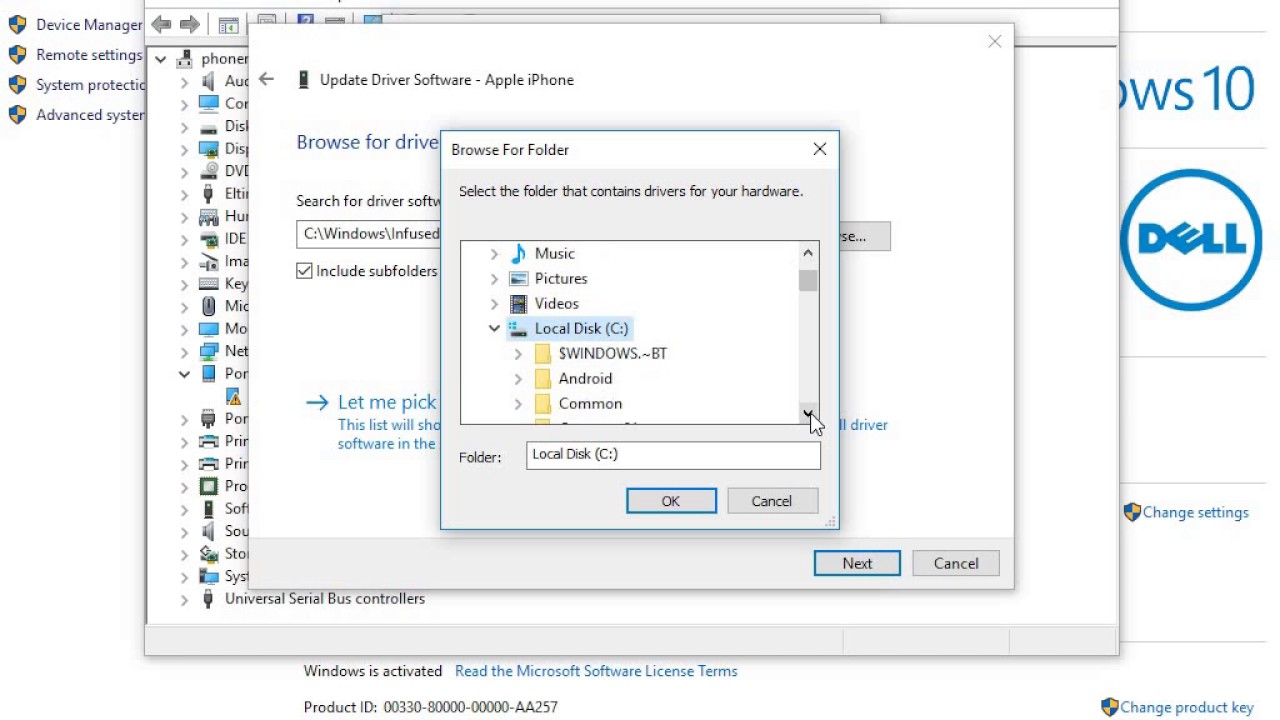Expand the Videos node in folder tree

coord(494,304)
